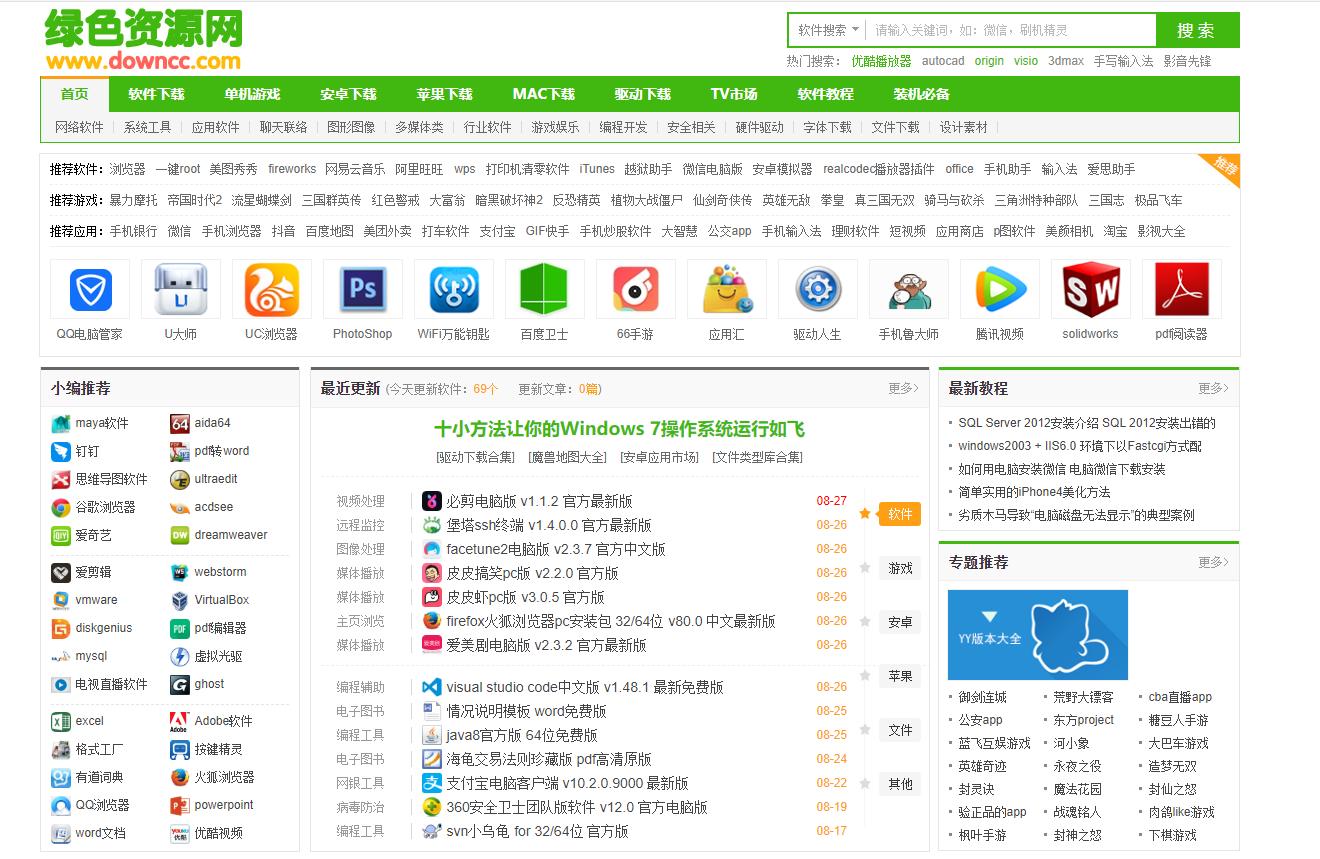
Task: Open the 系统工具 subcategory link
Action: point(148,127)
